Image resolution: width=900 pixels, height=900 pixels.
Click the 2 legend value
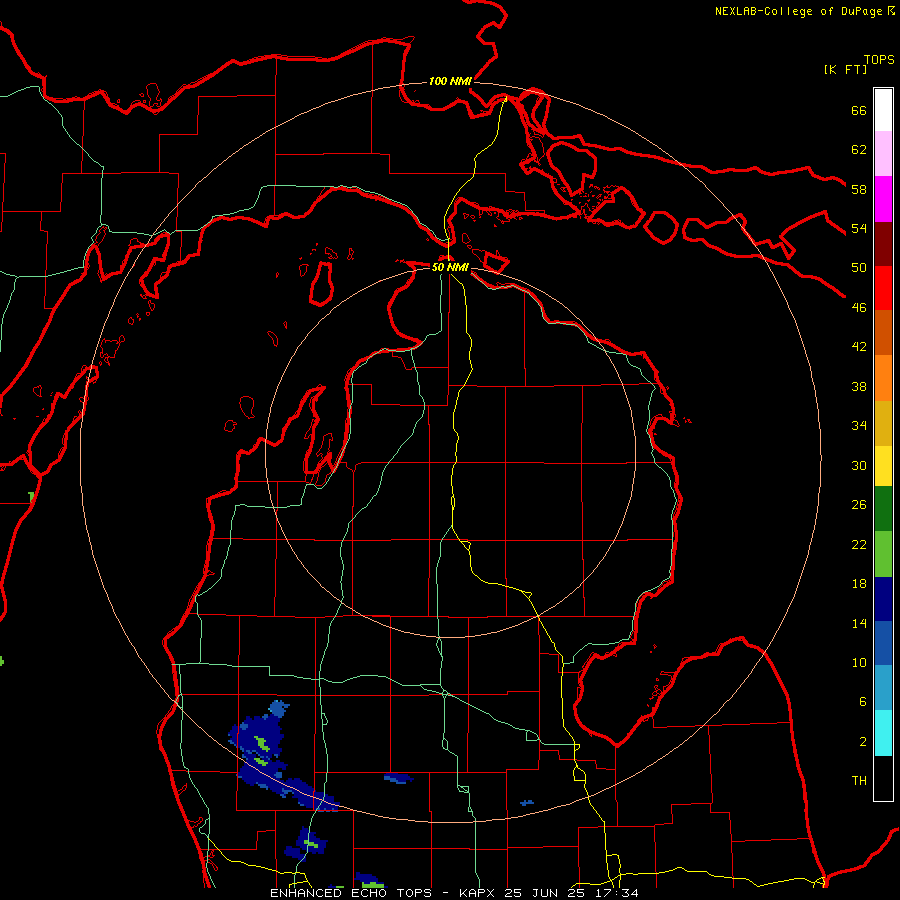click(863, 742)
